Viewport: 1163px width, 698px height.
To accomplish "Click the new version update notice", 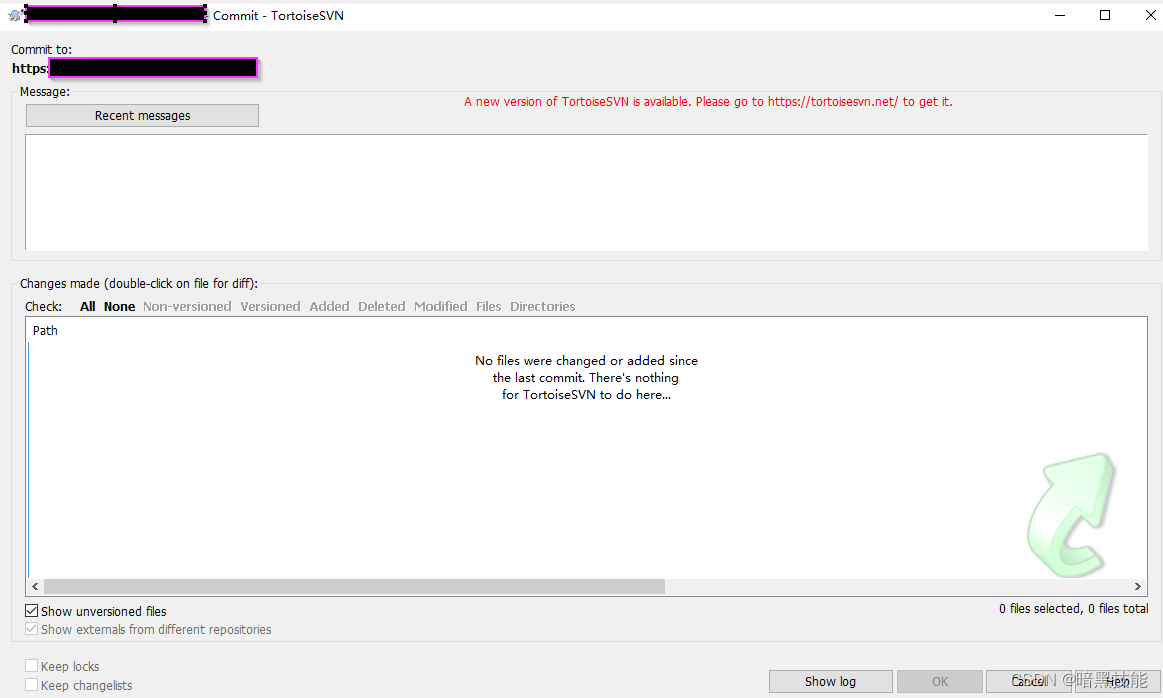I will (x=708, y=102).
